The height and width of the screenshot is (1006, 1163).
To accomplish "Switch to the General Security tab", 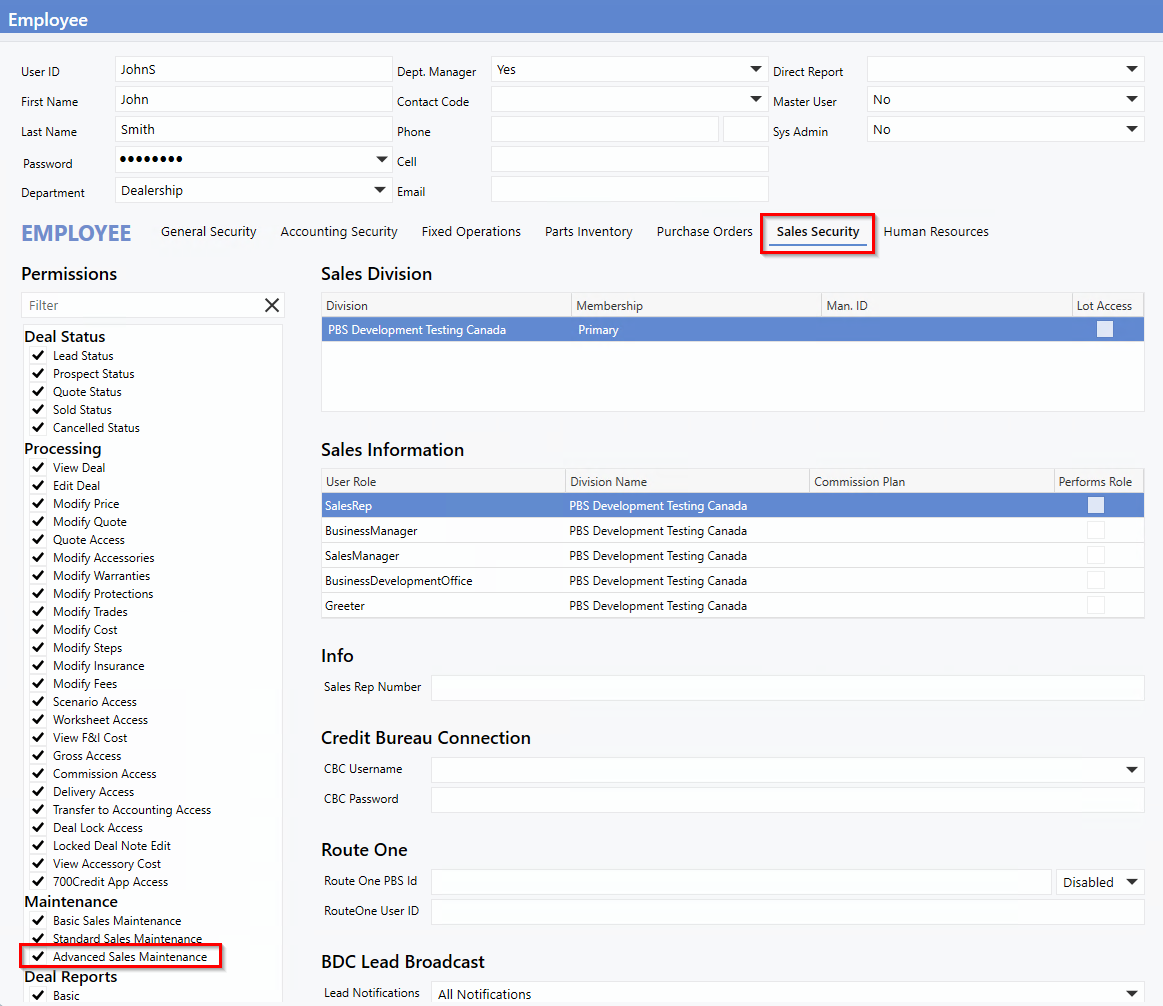I will point(208,232).
